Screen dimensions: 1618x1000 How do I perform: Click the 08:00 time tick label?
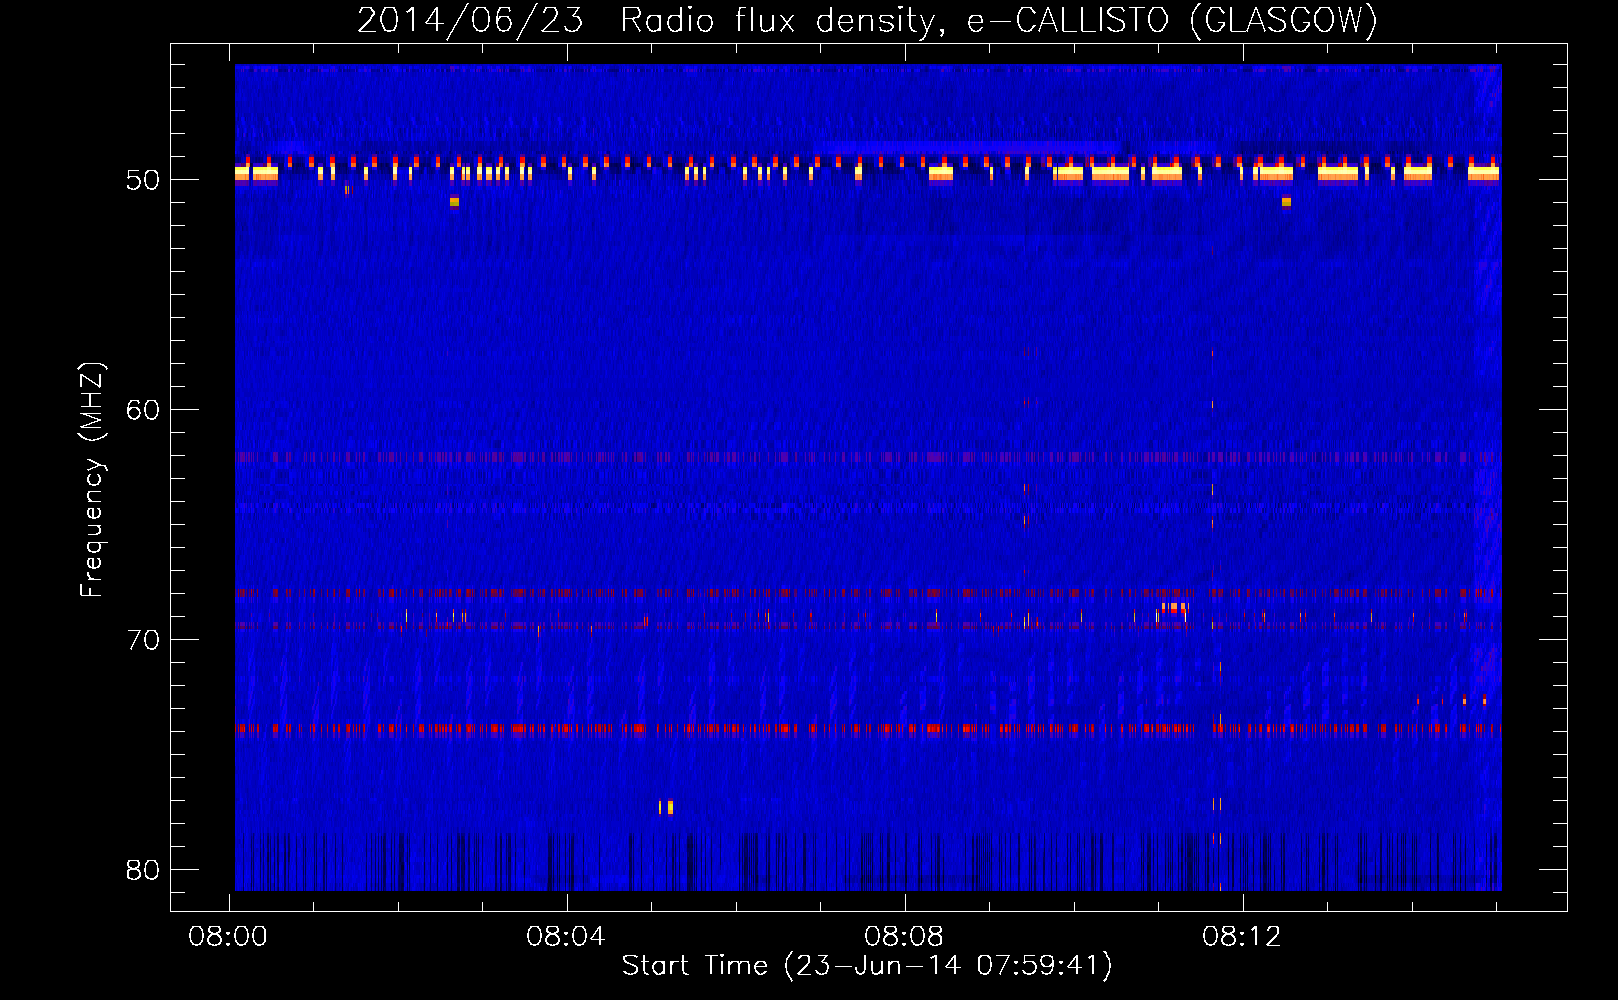pyautogui.click(x=228, y=937)
